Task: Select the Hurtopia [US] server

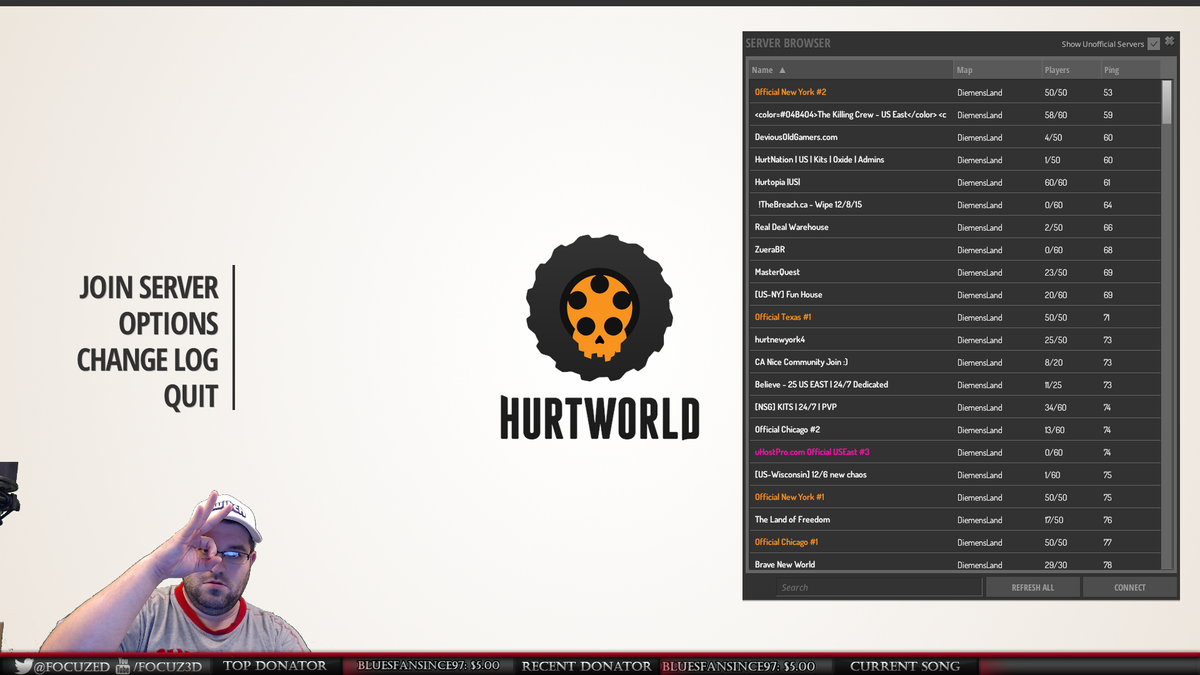Action: 955,182
